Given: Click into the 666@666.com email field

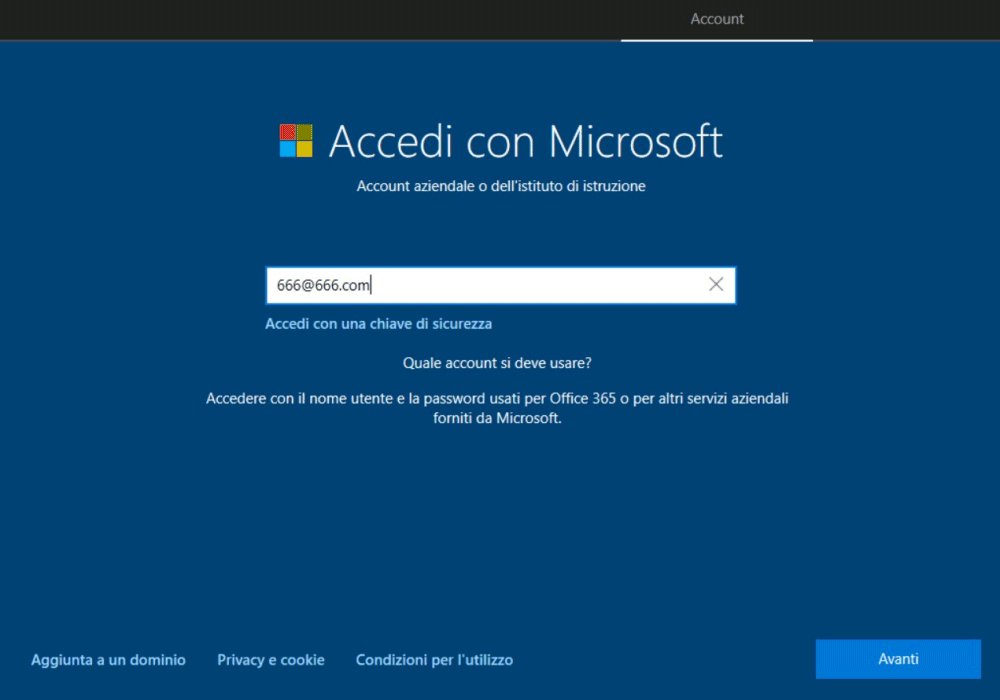Looking at the screenshot, I should (501, 285).
